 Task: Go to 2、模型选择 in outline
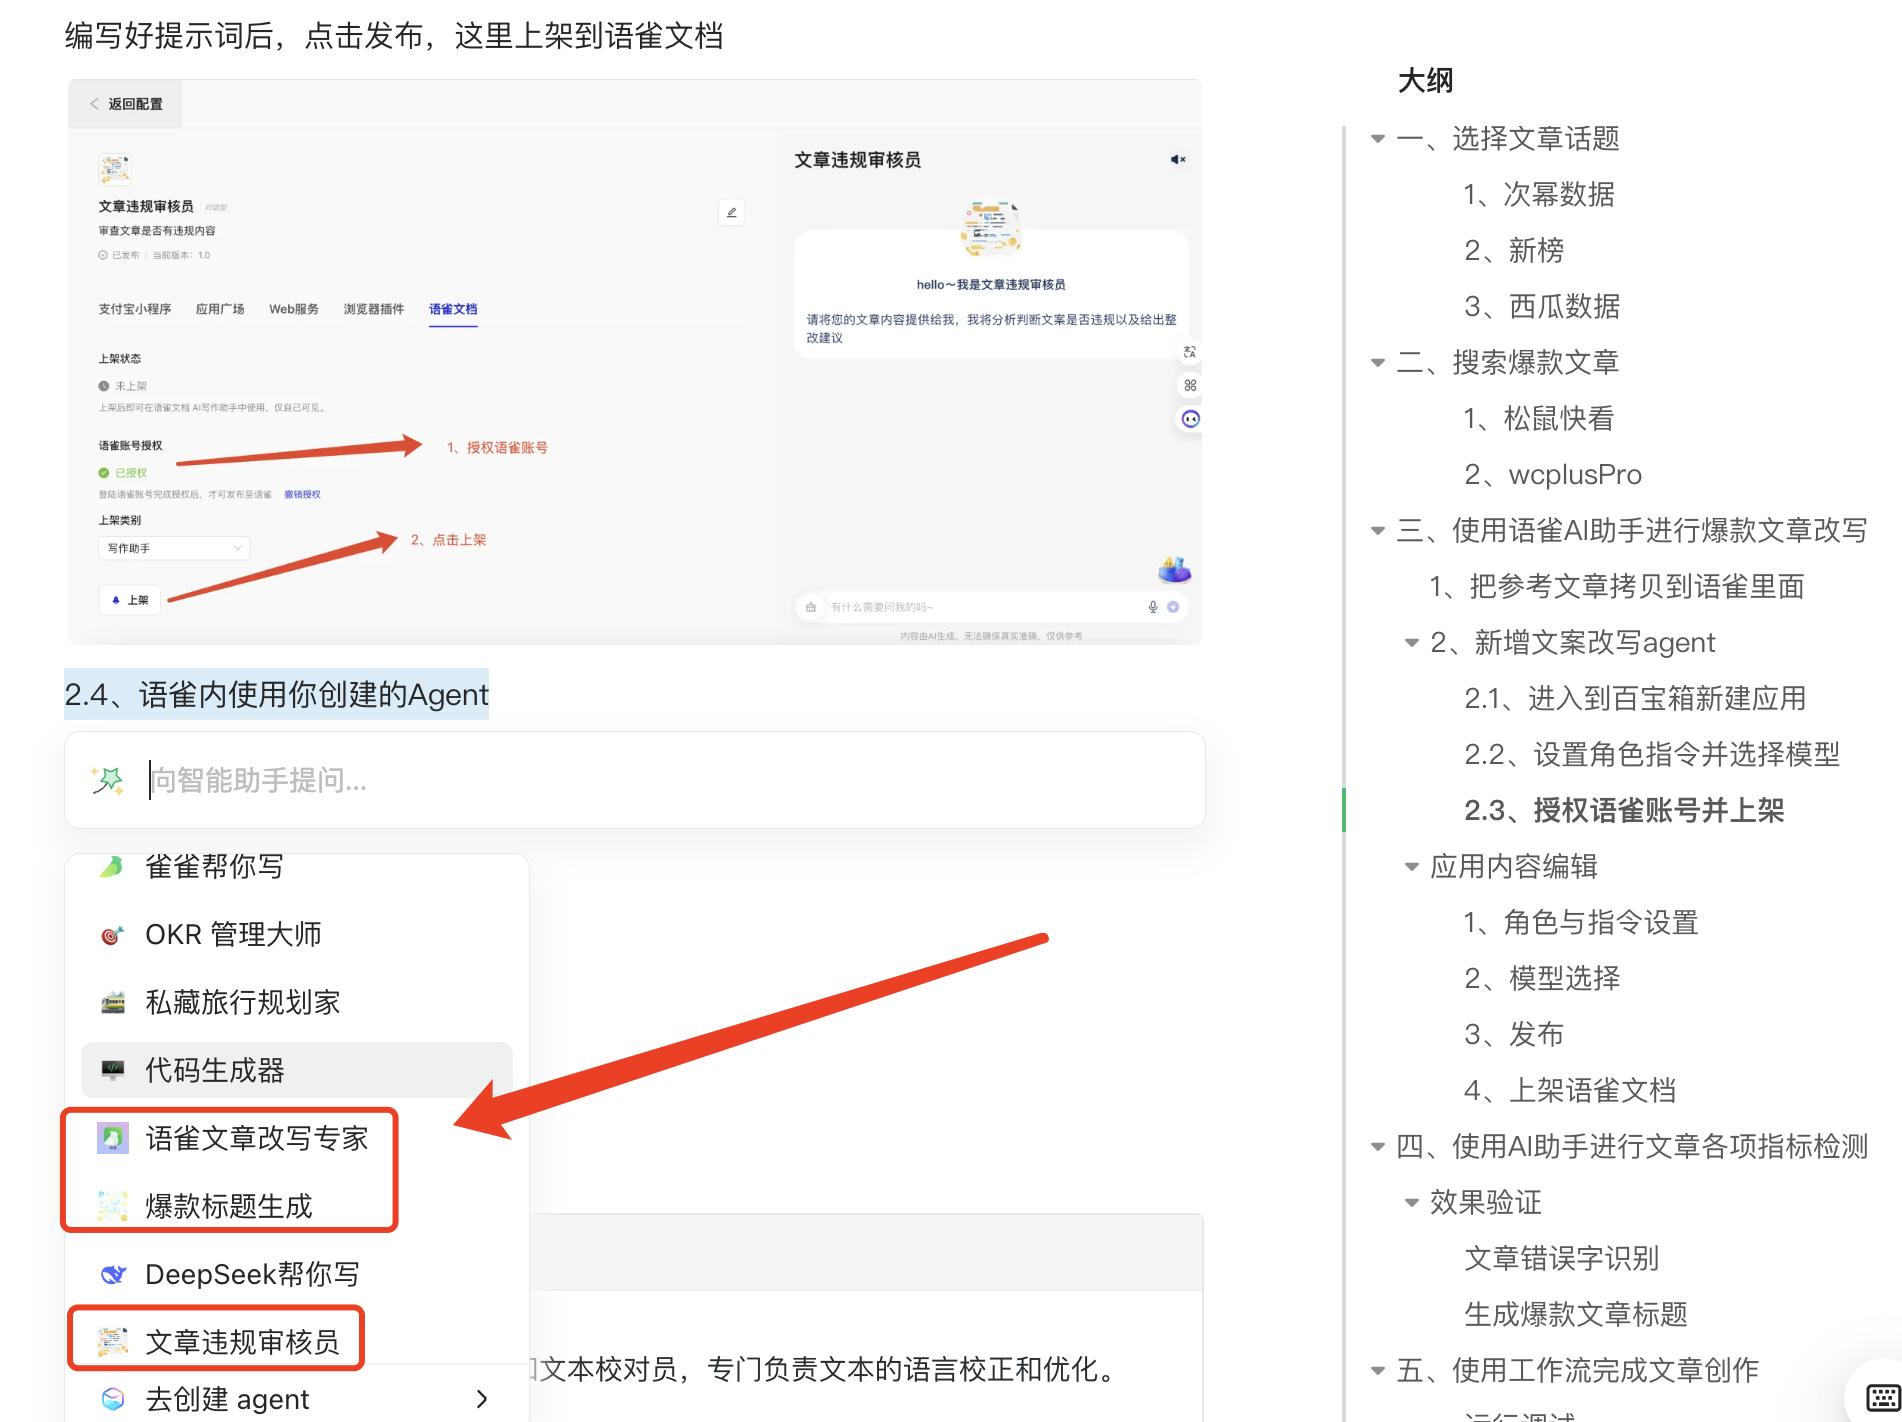[x=1542, y=979]
